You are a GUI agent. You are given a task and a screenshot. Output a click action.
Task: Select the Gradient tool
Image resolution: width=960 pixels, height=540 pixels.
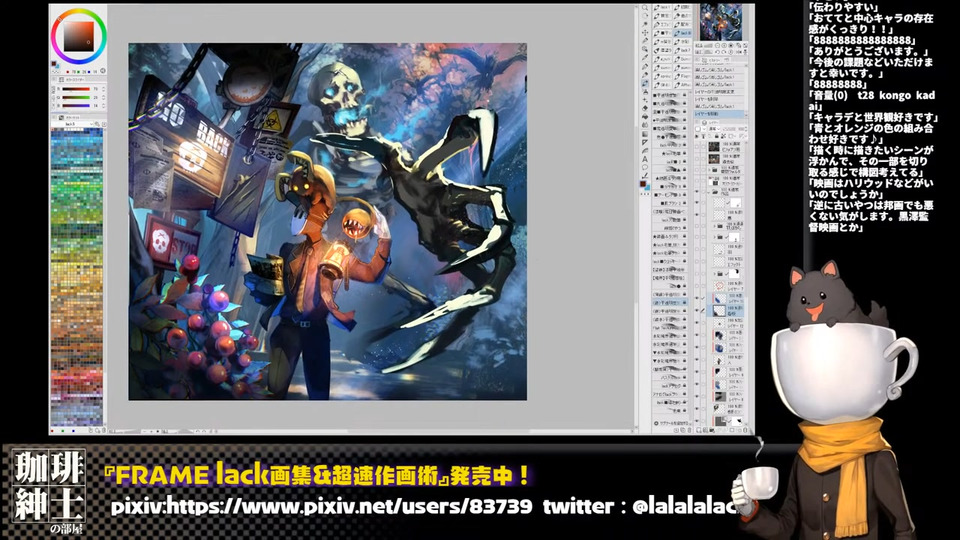645,133
